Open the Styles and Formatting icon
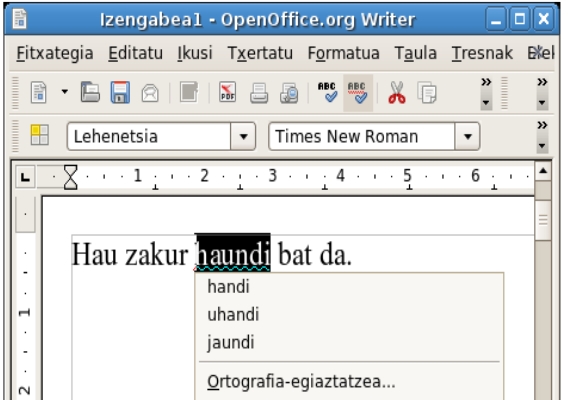This screenshot has width=570, height=400. pyautogui.click(x=40, y=135)
